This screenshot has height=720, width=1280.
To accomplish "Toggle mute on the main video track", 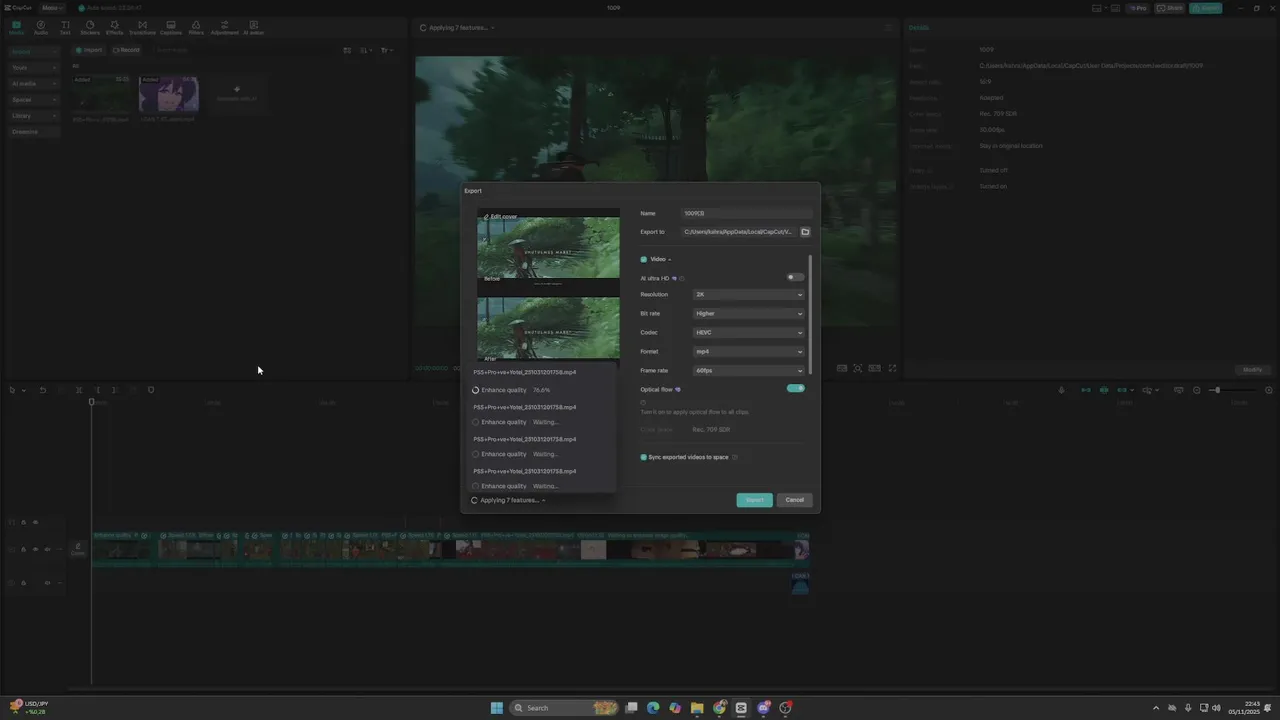I will click(x=46, y=549).
